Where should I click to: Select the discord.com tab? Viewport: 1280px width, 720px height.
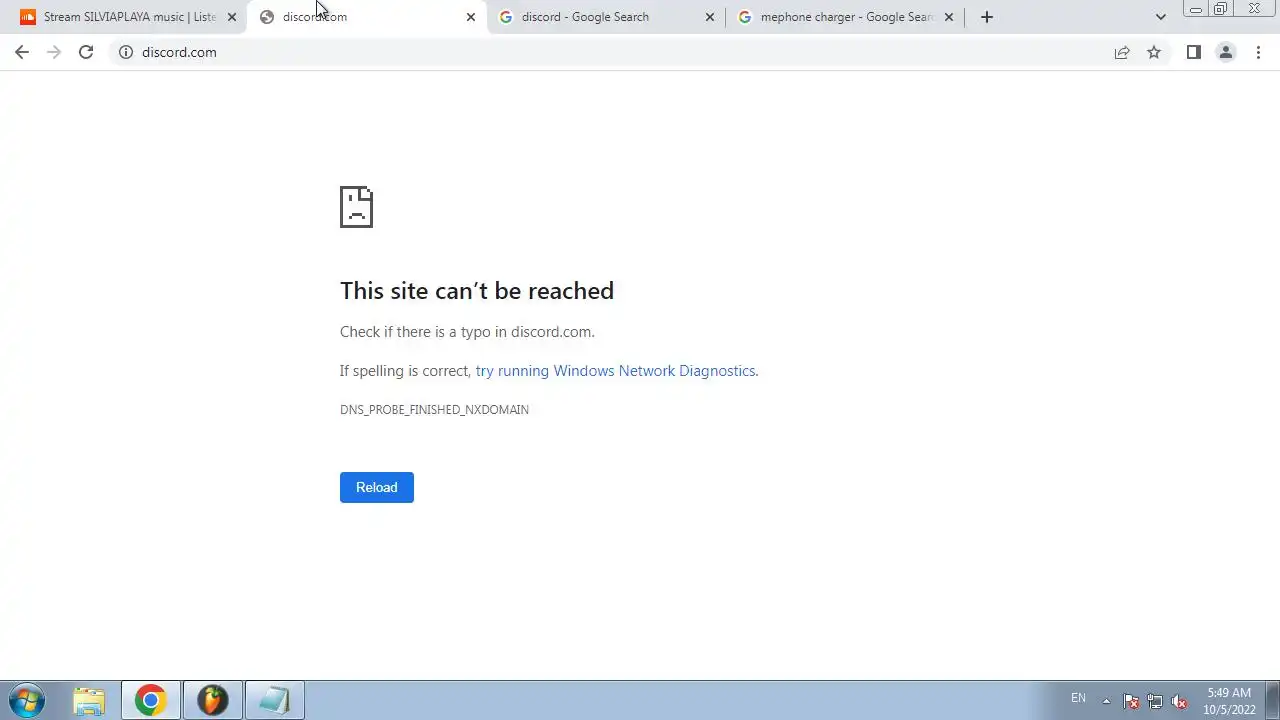[366, 17]
